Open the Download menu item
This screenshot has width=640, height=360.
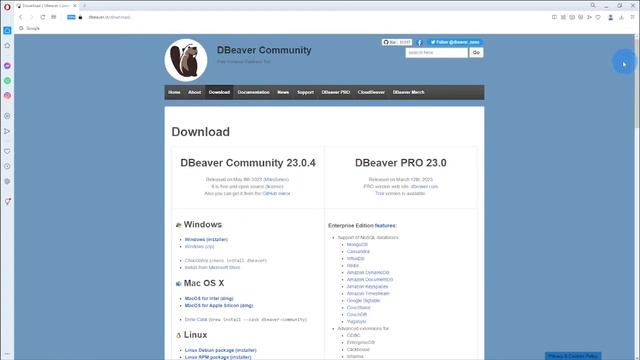click(x=220, y=92)
